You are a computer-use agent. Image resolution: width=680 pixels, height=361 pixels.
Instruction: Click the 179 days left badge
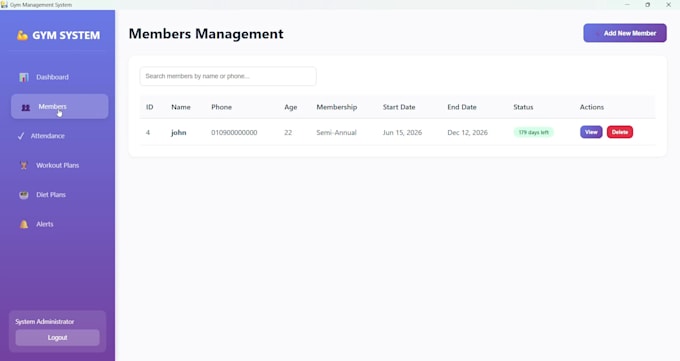(533, 132)
